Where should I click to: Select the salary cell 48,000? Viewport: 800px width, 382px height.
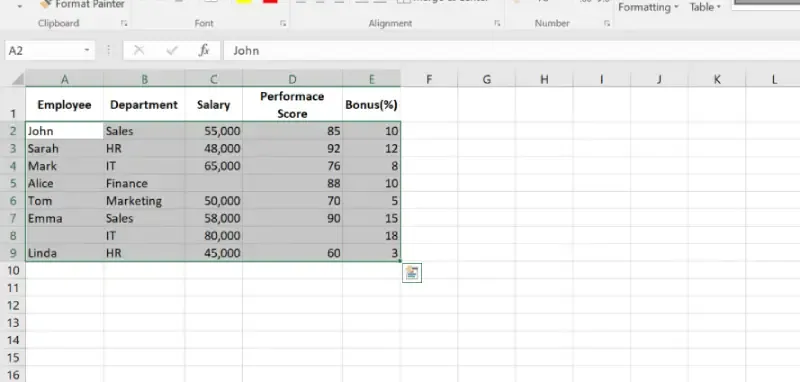pos(214,148)
